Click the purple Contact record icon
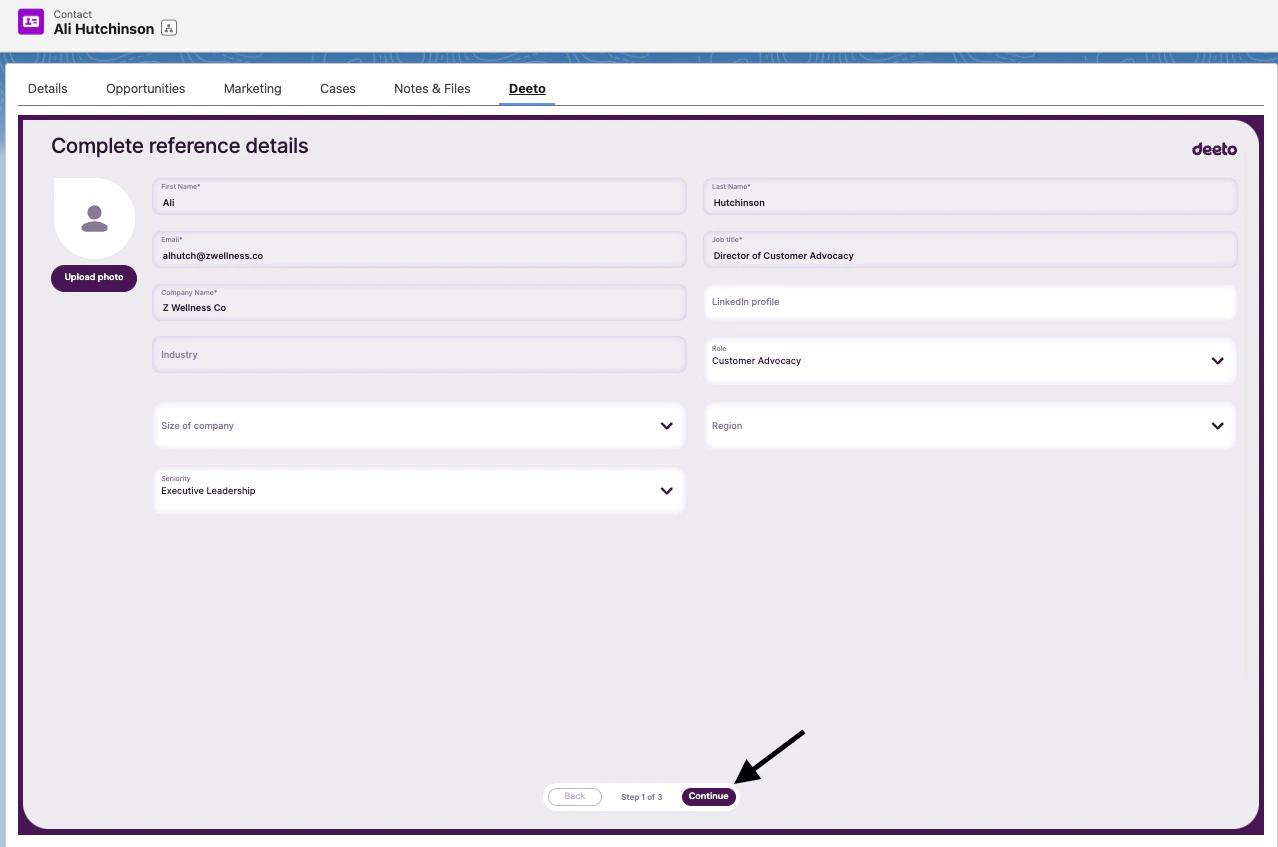The width and height of the screenshot is (1278, 847). (31, 21)
